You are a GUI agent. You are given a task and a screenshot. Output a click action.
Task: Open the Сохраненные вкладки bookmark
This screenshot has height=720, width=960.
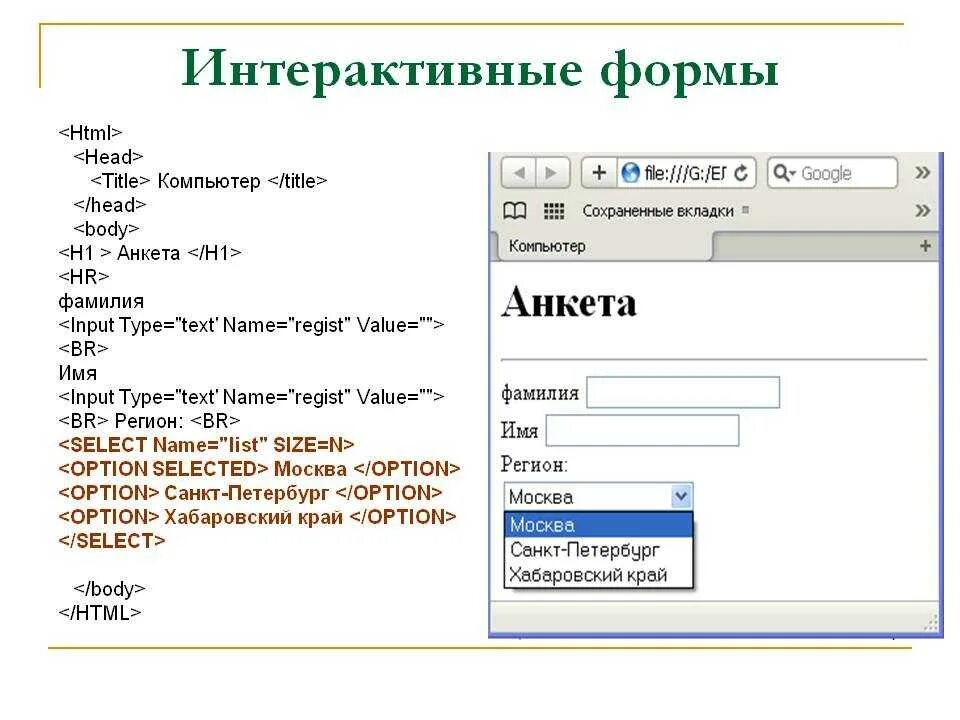tap(658, 211)
